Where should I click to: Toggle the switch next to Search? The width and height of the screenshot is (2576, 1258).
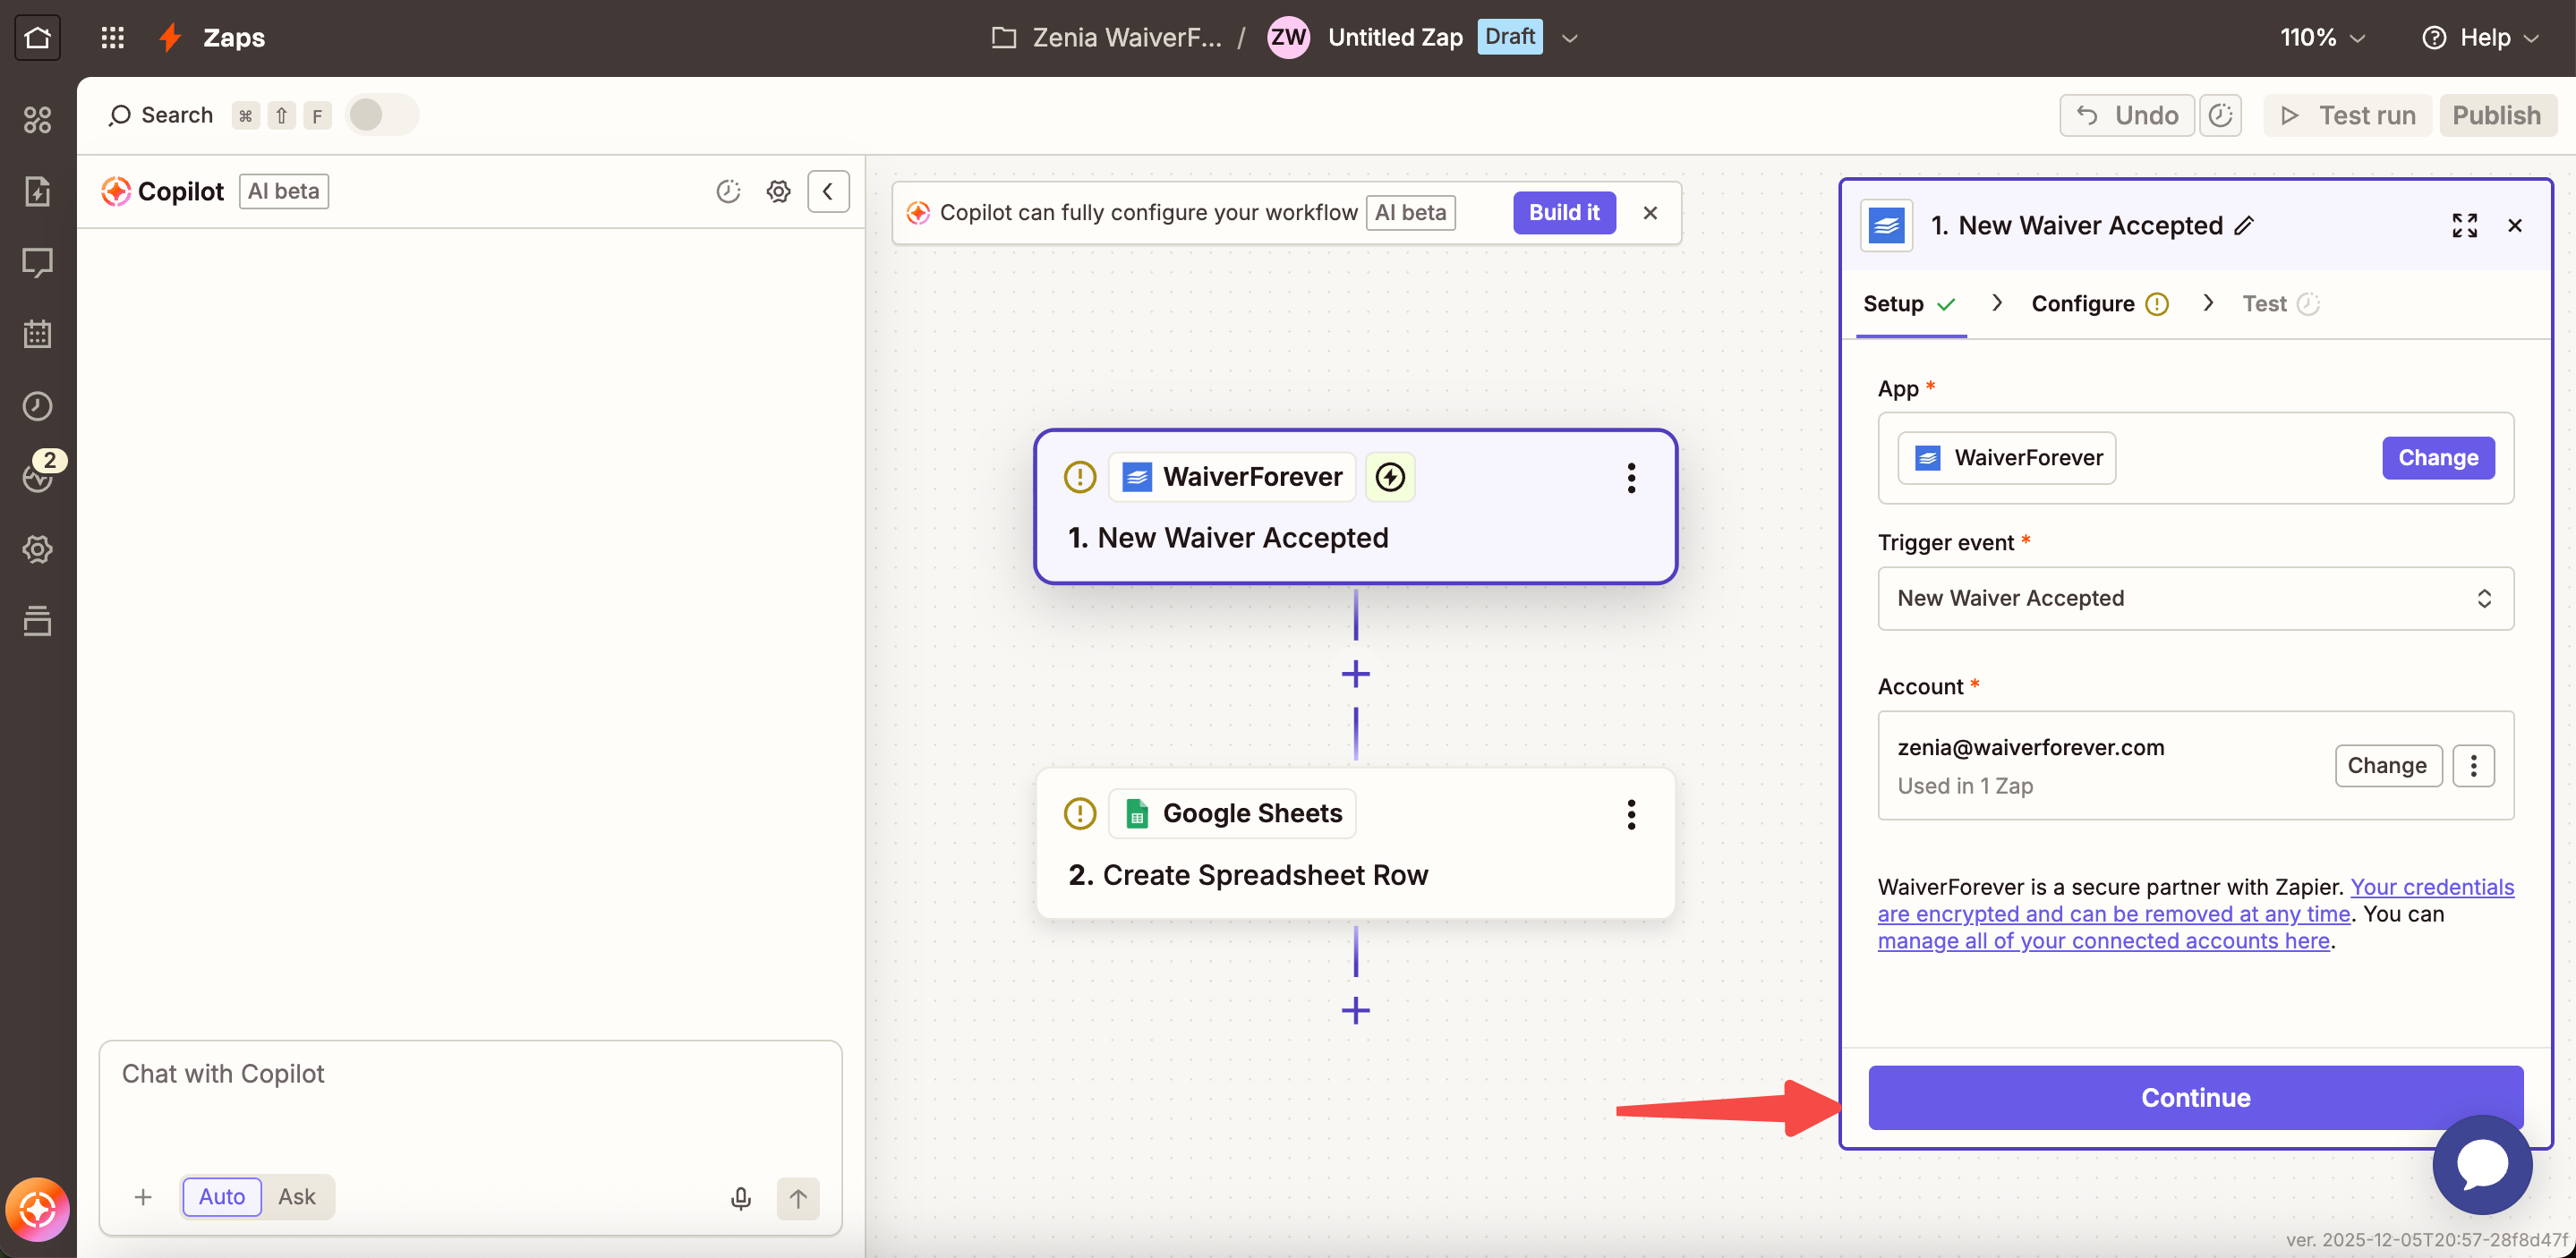pyautogui.click(x=381, y=115)
